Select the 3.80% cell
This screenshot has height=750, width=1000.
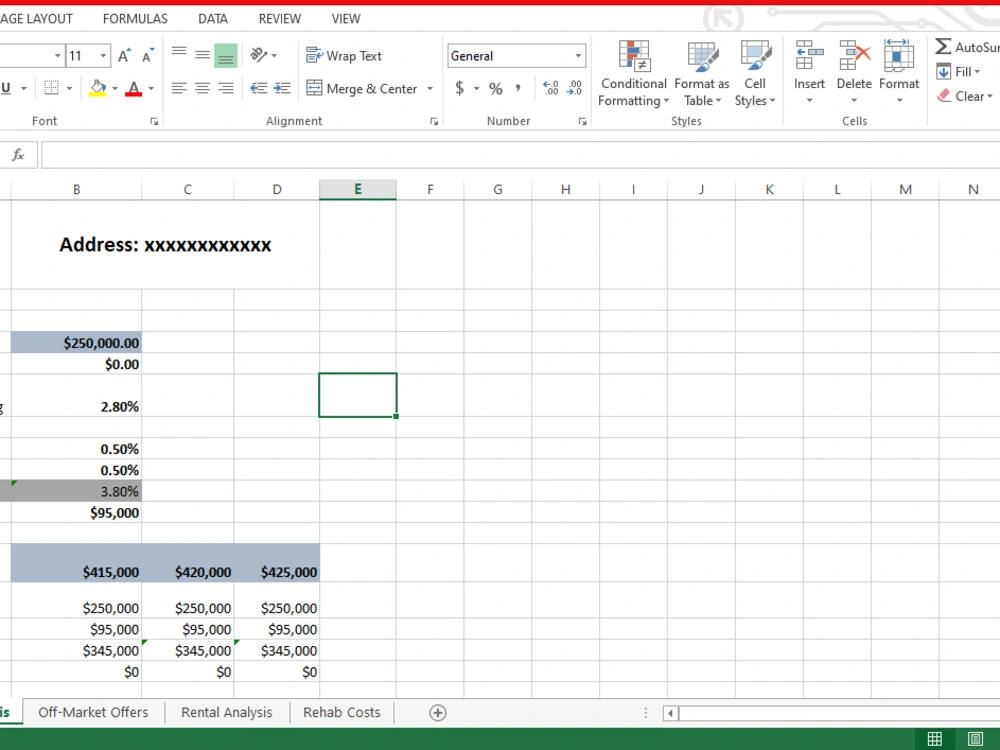point(77,491)
